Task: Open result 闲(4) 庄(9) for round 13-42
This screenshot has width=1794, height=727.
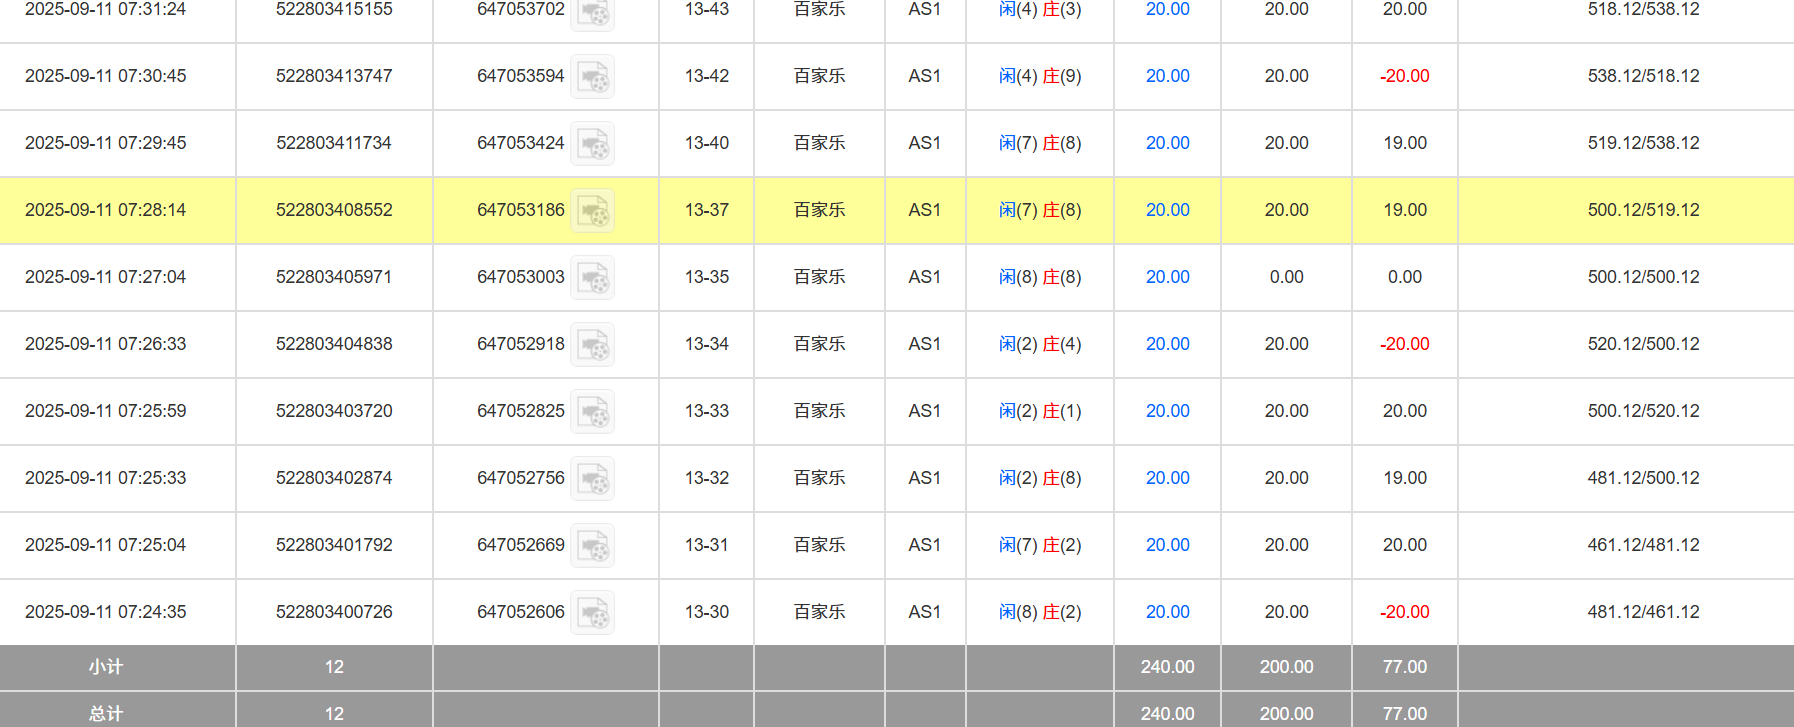Action: coord(1040,76)
